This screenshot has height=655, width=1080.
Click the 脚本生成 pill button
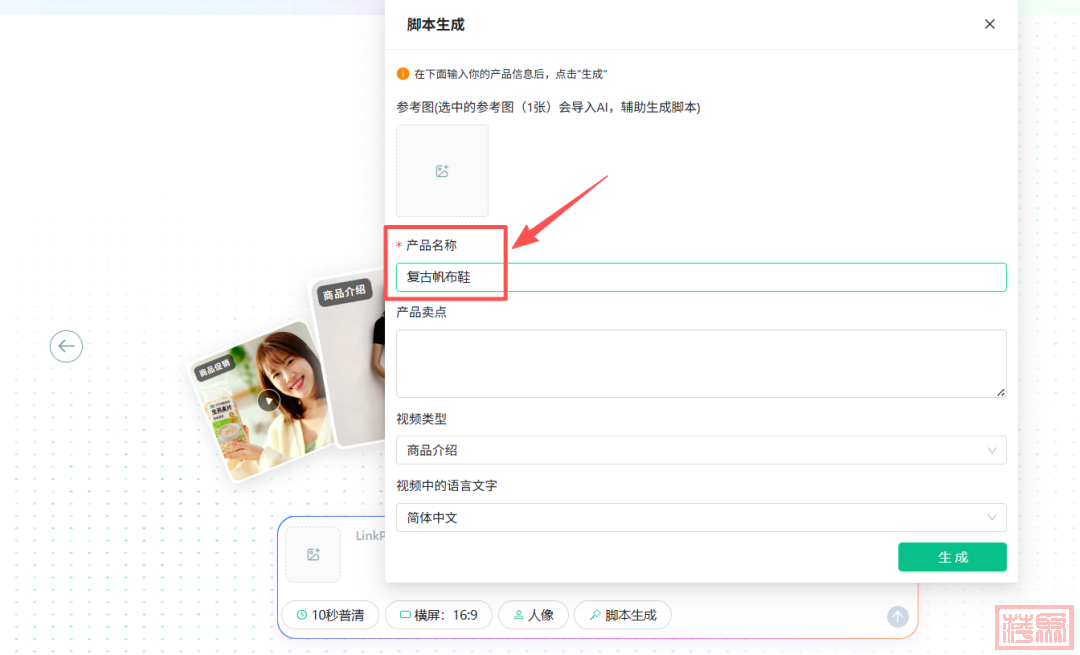[622, 615]
